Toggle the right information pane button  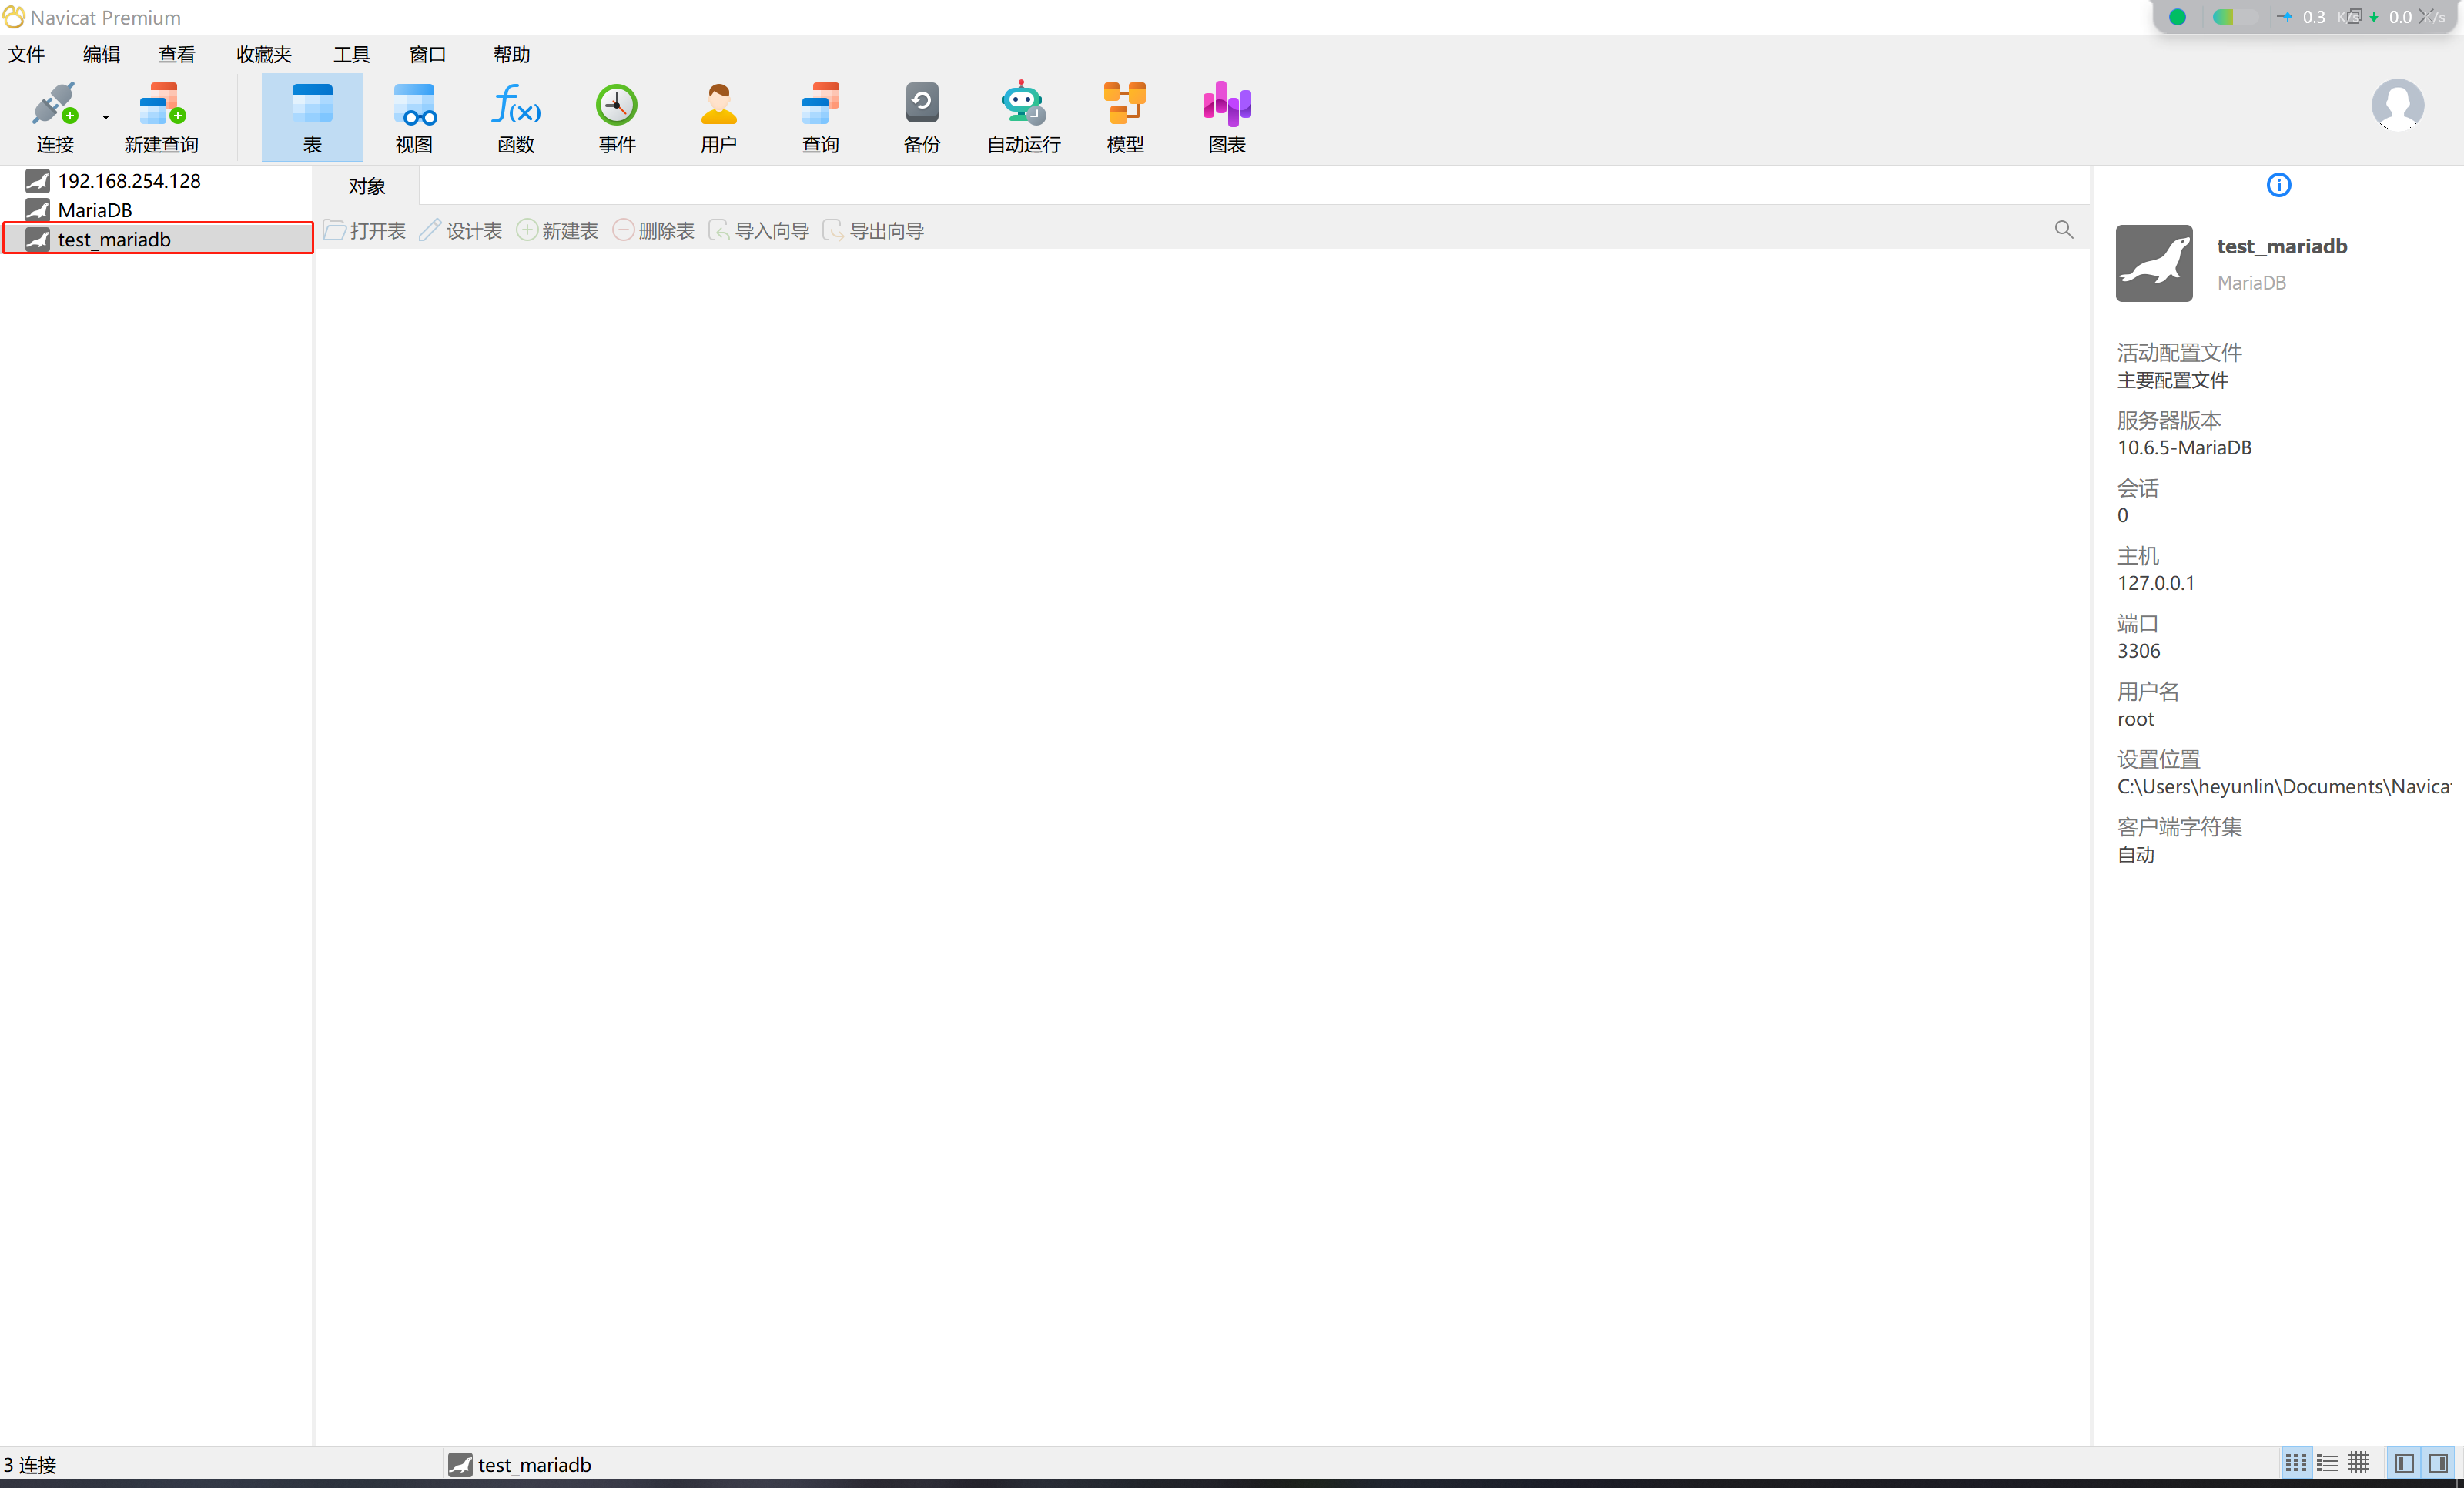(x=2438, y=1463)
